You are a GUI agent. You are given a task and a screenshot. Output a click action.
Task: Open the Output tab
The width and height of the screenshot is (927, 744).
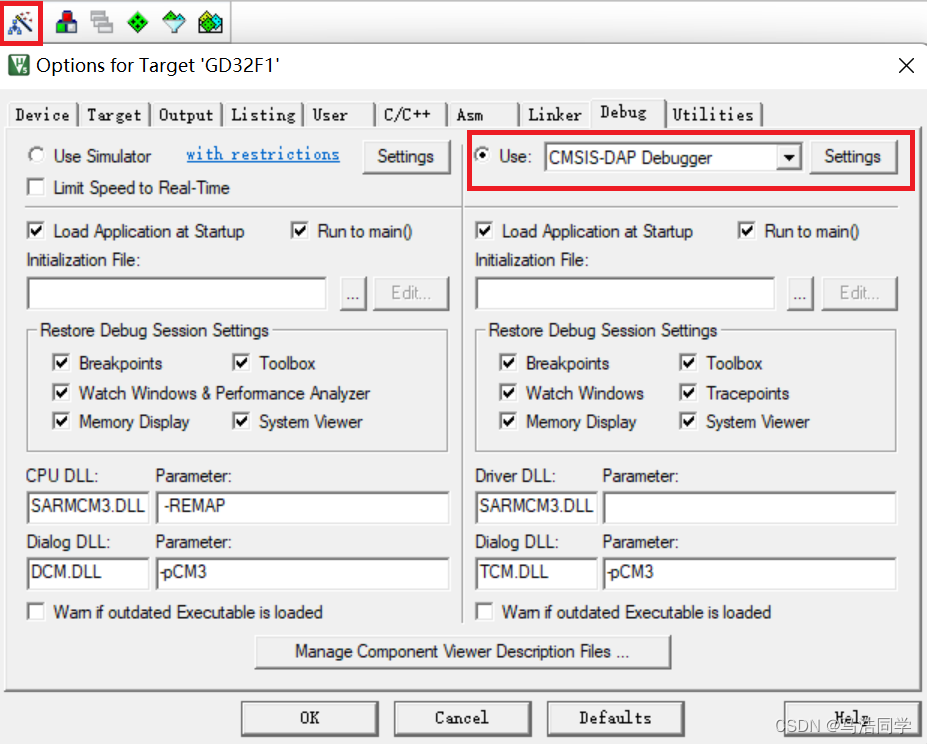coord(186,115)
